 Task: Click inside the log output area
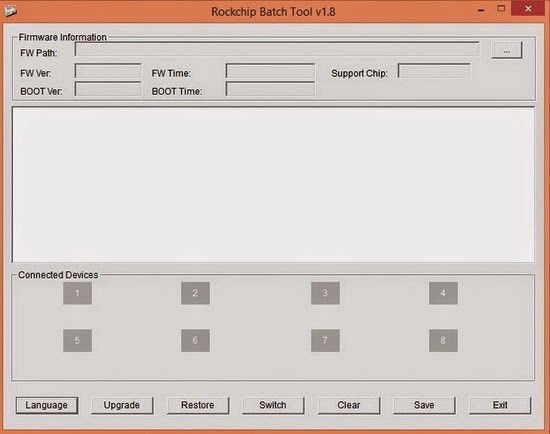273,185
